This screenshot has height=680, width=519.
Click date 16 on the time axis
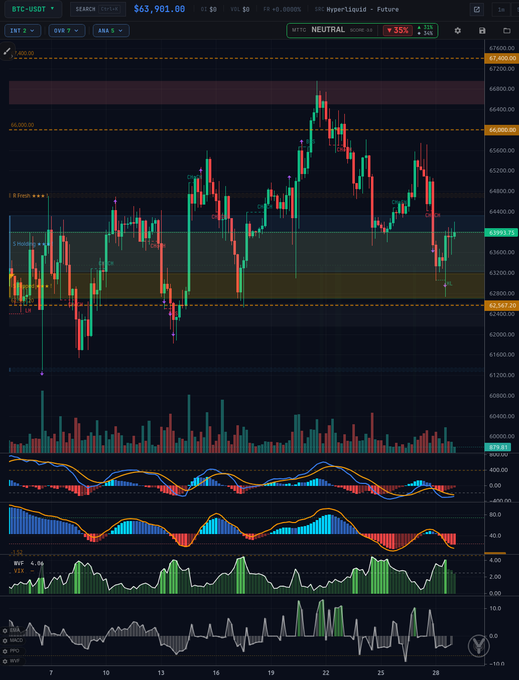click(216, 673)
